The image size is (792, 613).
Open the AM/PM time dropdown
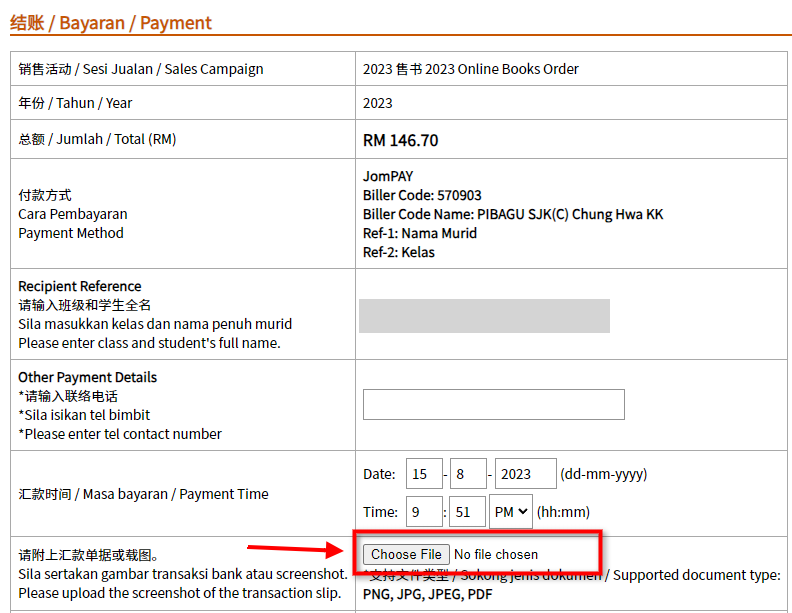510,511
